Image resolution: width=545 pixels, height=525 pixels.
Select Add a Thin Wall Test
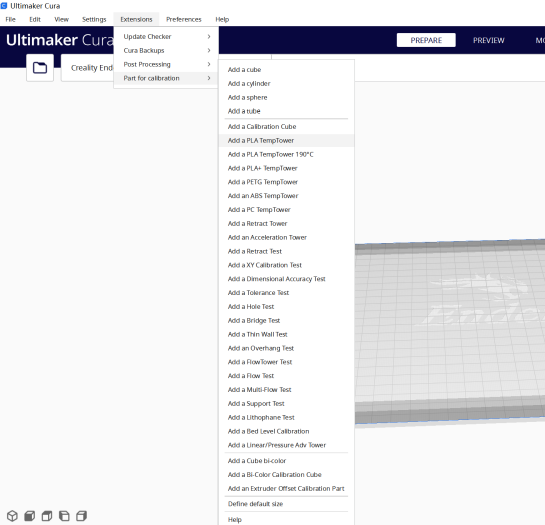click(x=286, y=334)
